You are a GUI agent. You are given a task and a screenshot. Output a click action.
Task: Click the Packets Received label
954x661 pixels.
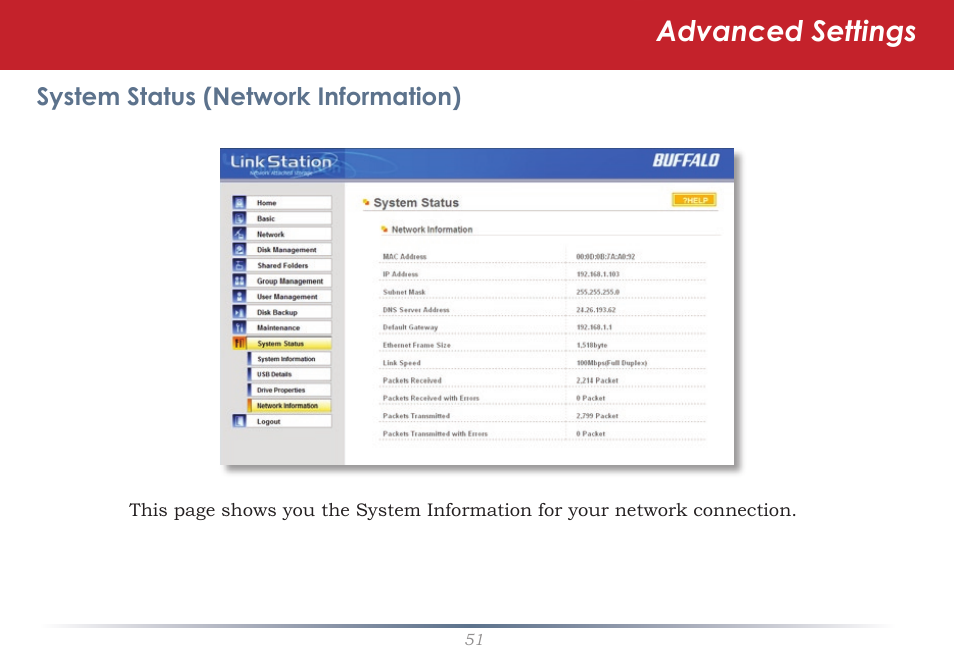(412, 380)
